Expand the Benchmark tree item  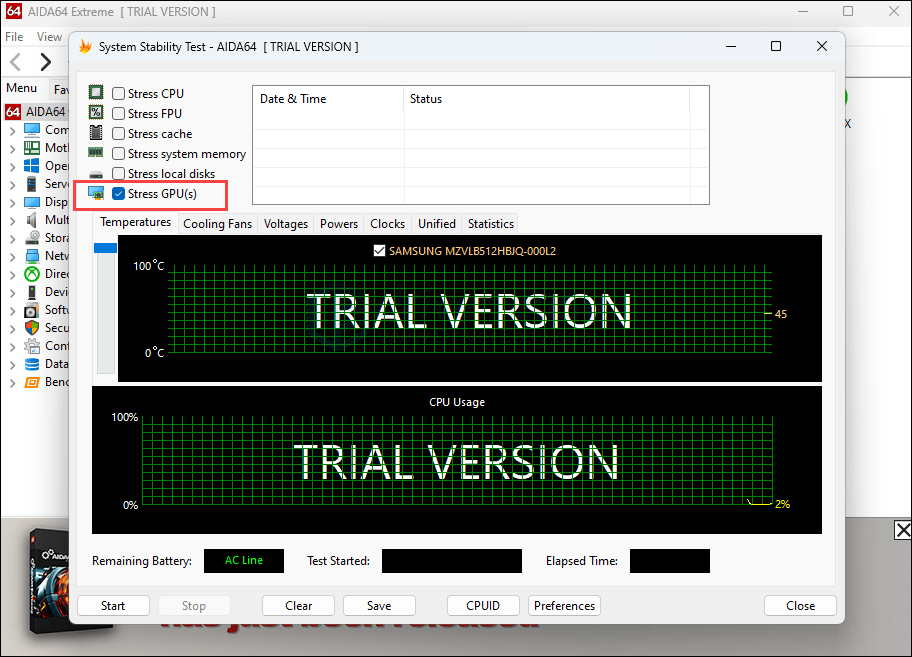12,381
